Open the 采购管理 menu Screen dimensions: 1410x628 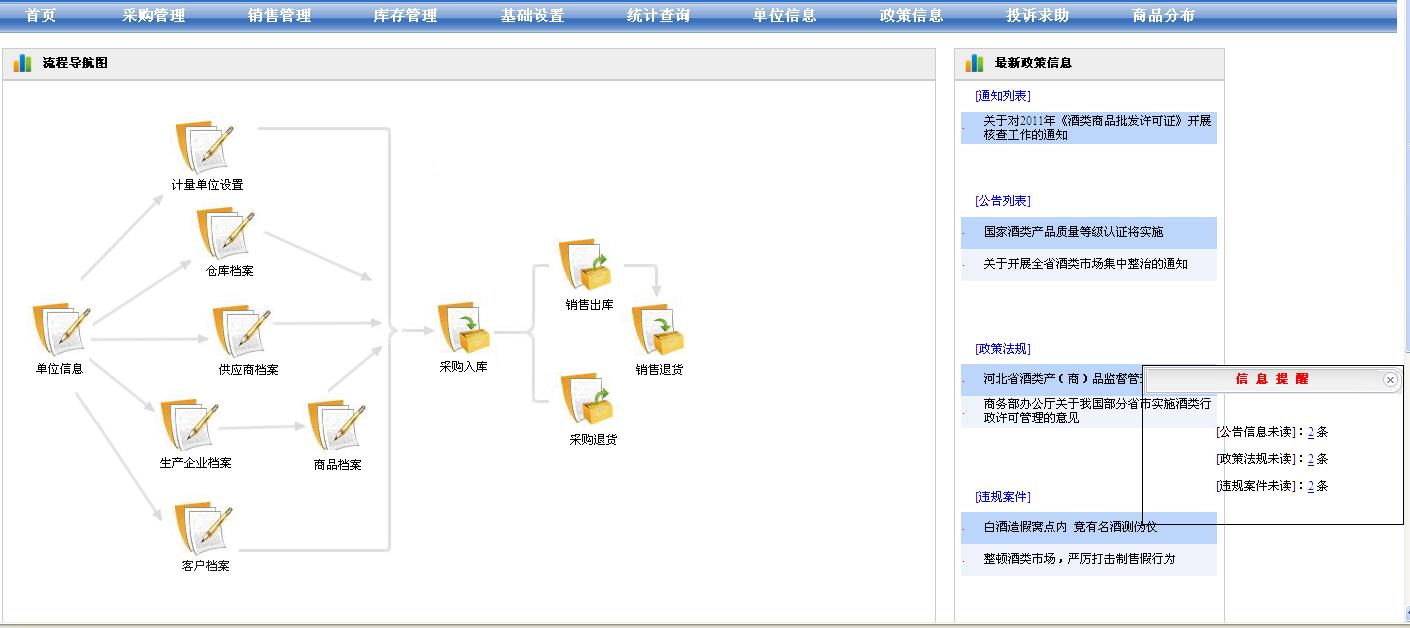click(x=154, y=16)
